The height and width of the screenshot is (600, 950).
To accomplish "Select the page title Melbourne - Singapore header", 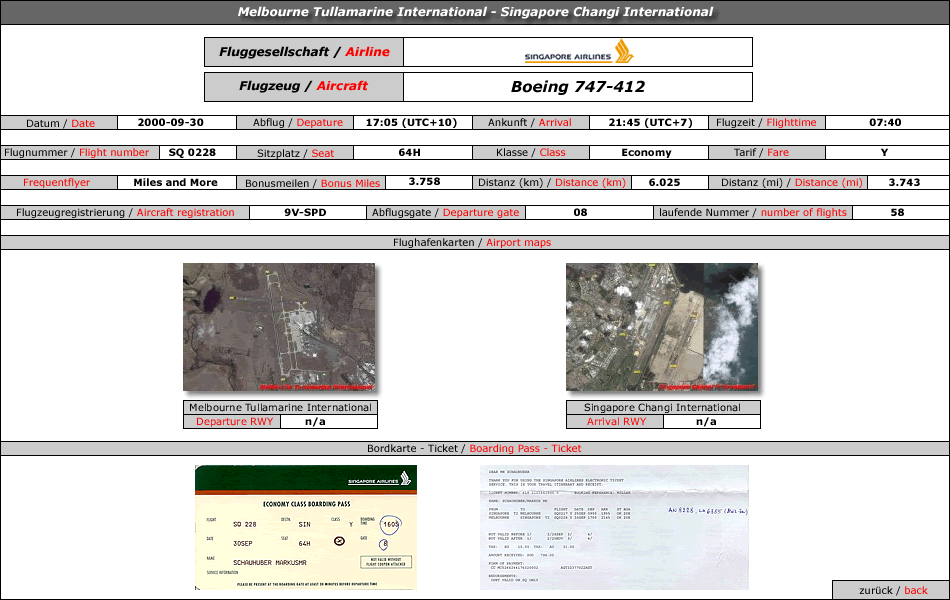I will pyautogui.click(x=475, y=12).
